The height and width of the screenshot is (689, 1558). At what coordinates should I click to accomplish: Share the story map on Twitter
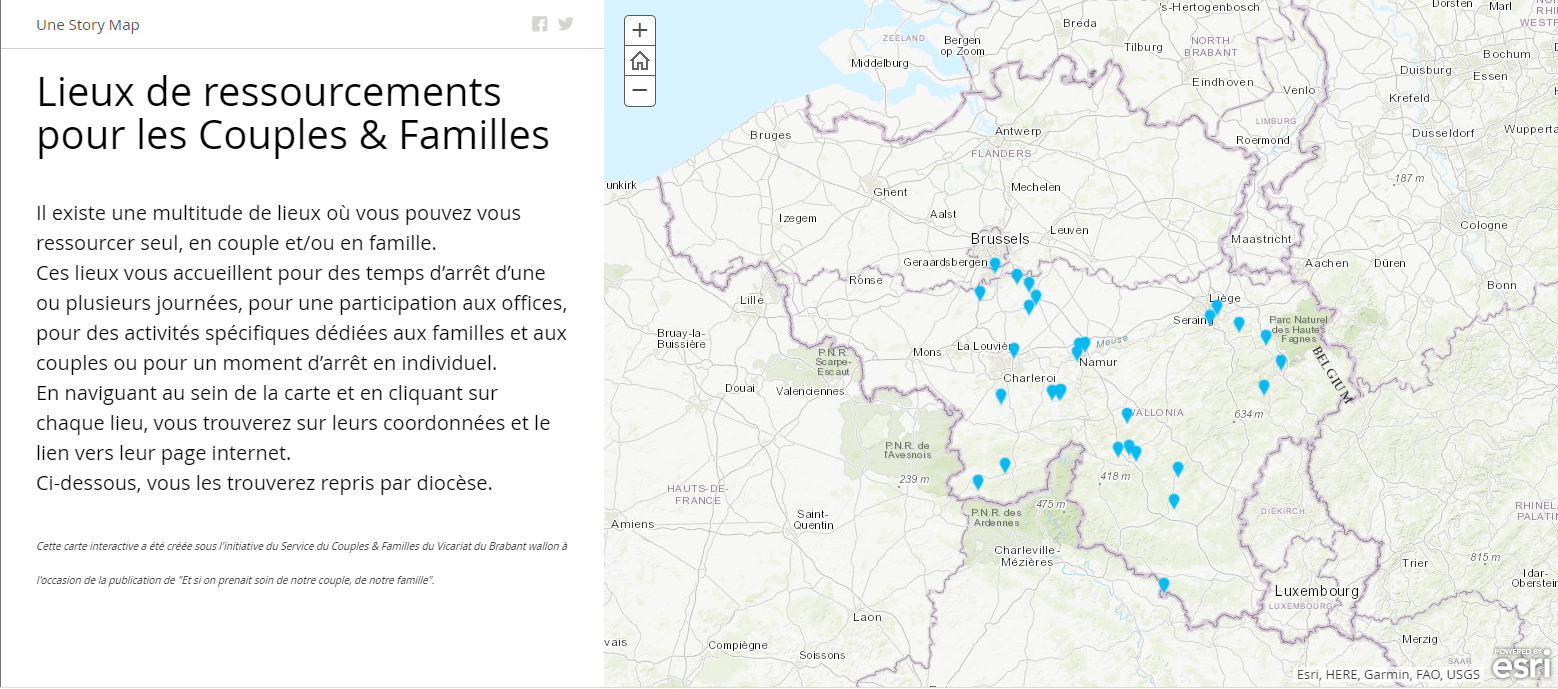point(566,25)
